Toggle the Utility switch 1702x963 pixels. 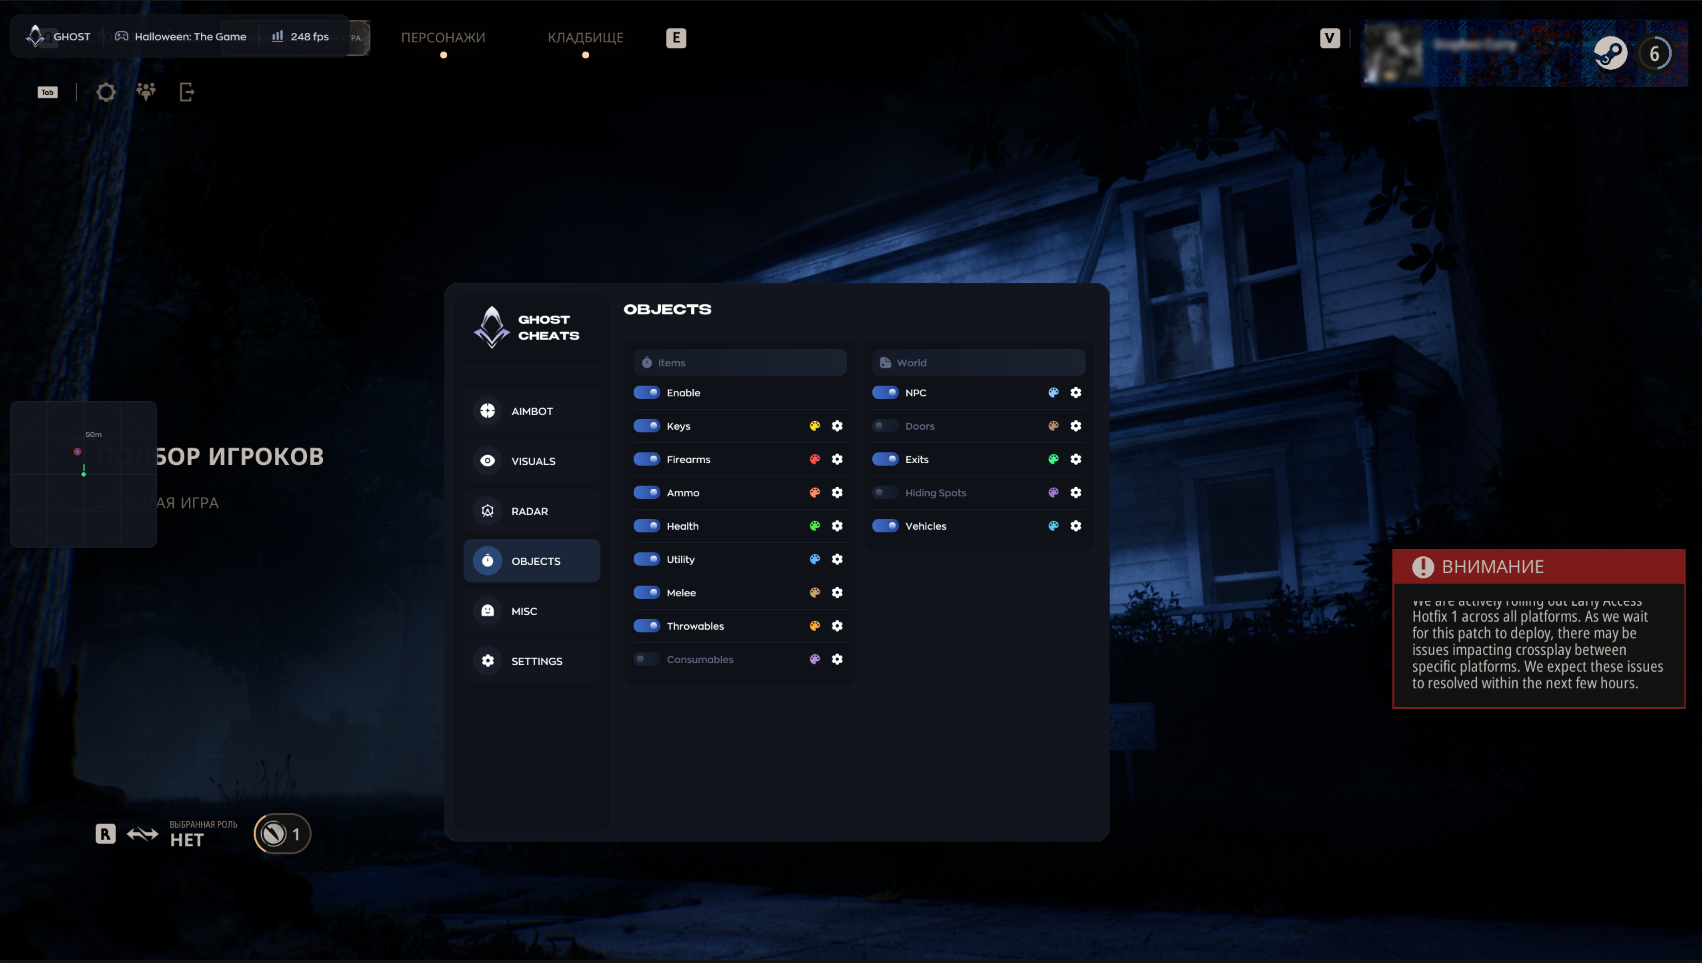point(647,559)
